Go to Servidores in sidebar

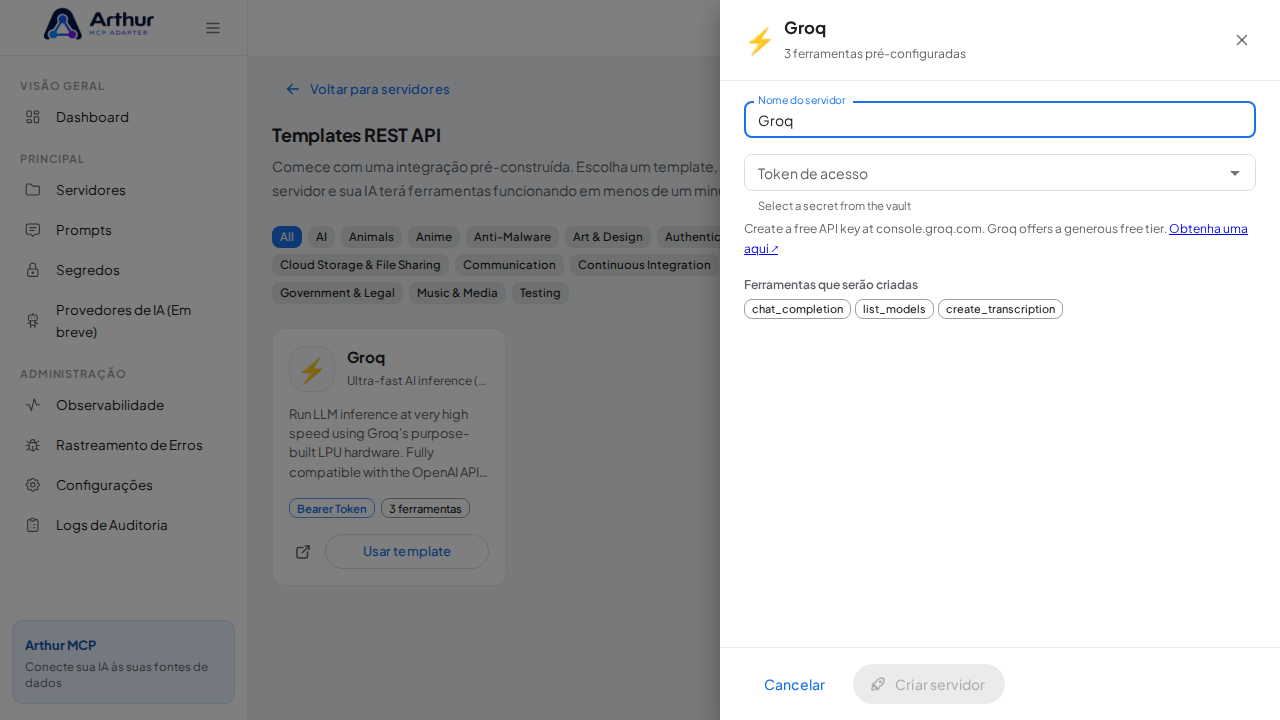click(x=123, y=190)
